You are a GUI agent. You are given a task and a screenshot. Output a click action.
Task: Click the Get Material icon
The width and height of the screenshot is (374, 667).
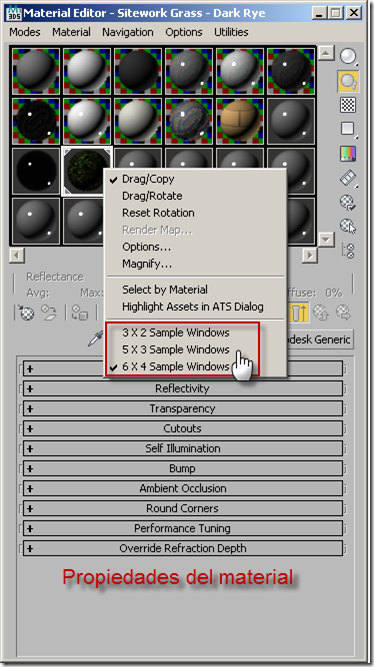click(x=26, y=313)
